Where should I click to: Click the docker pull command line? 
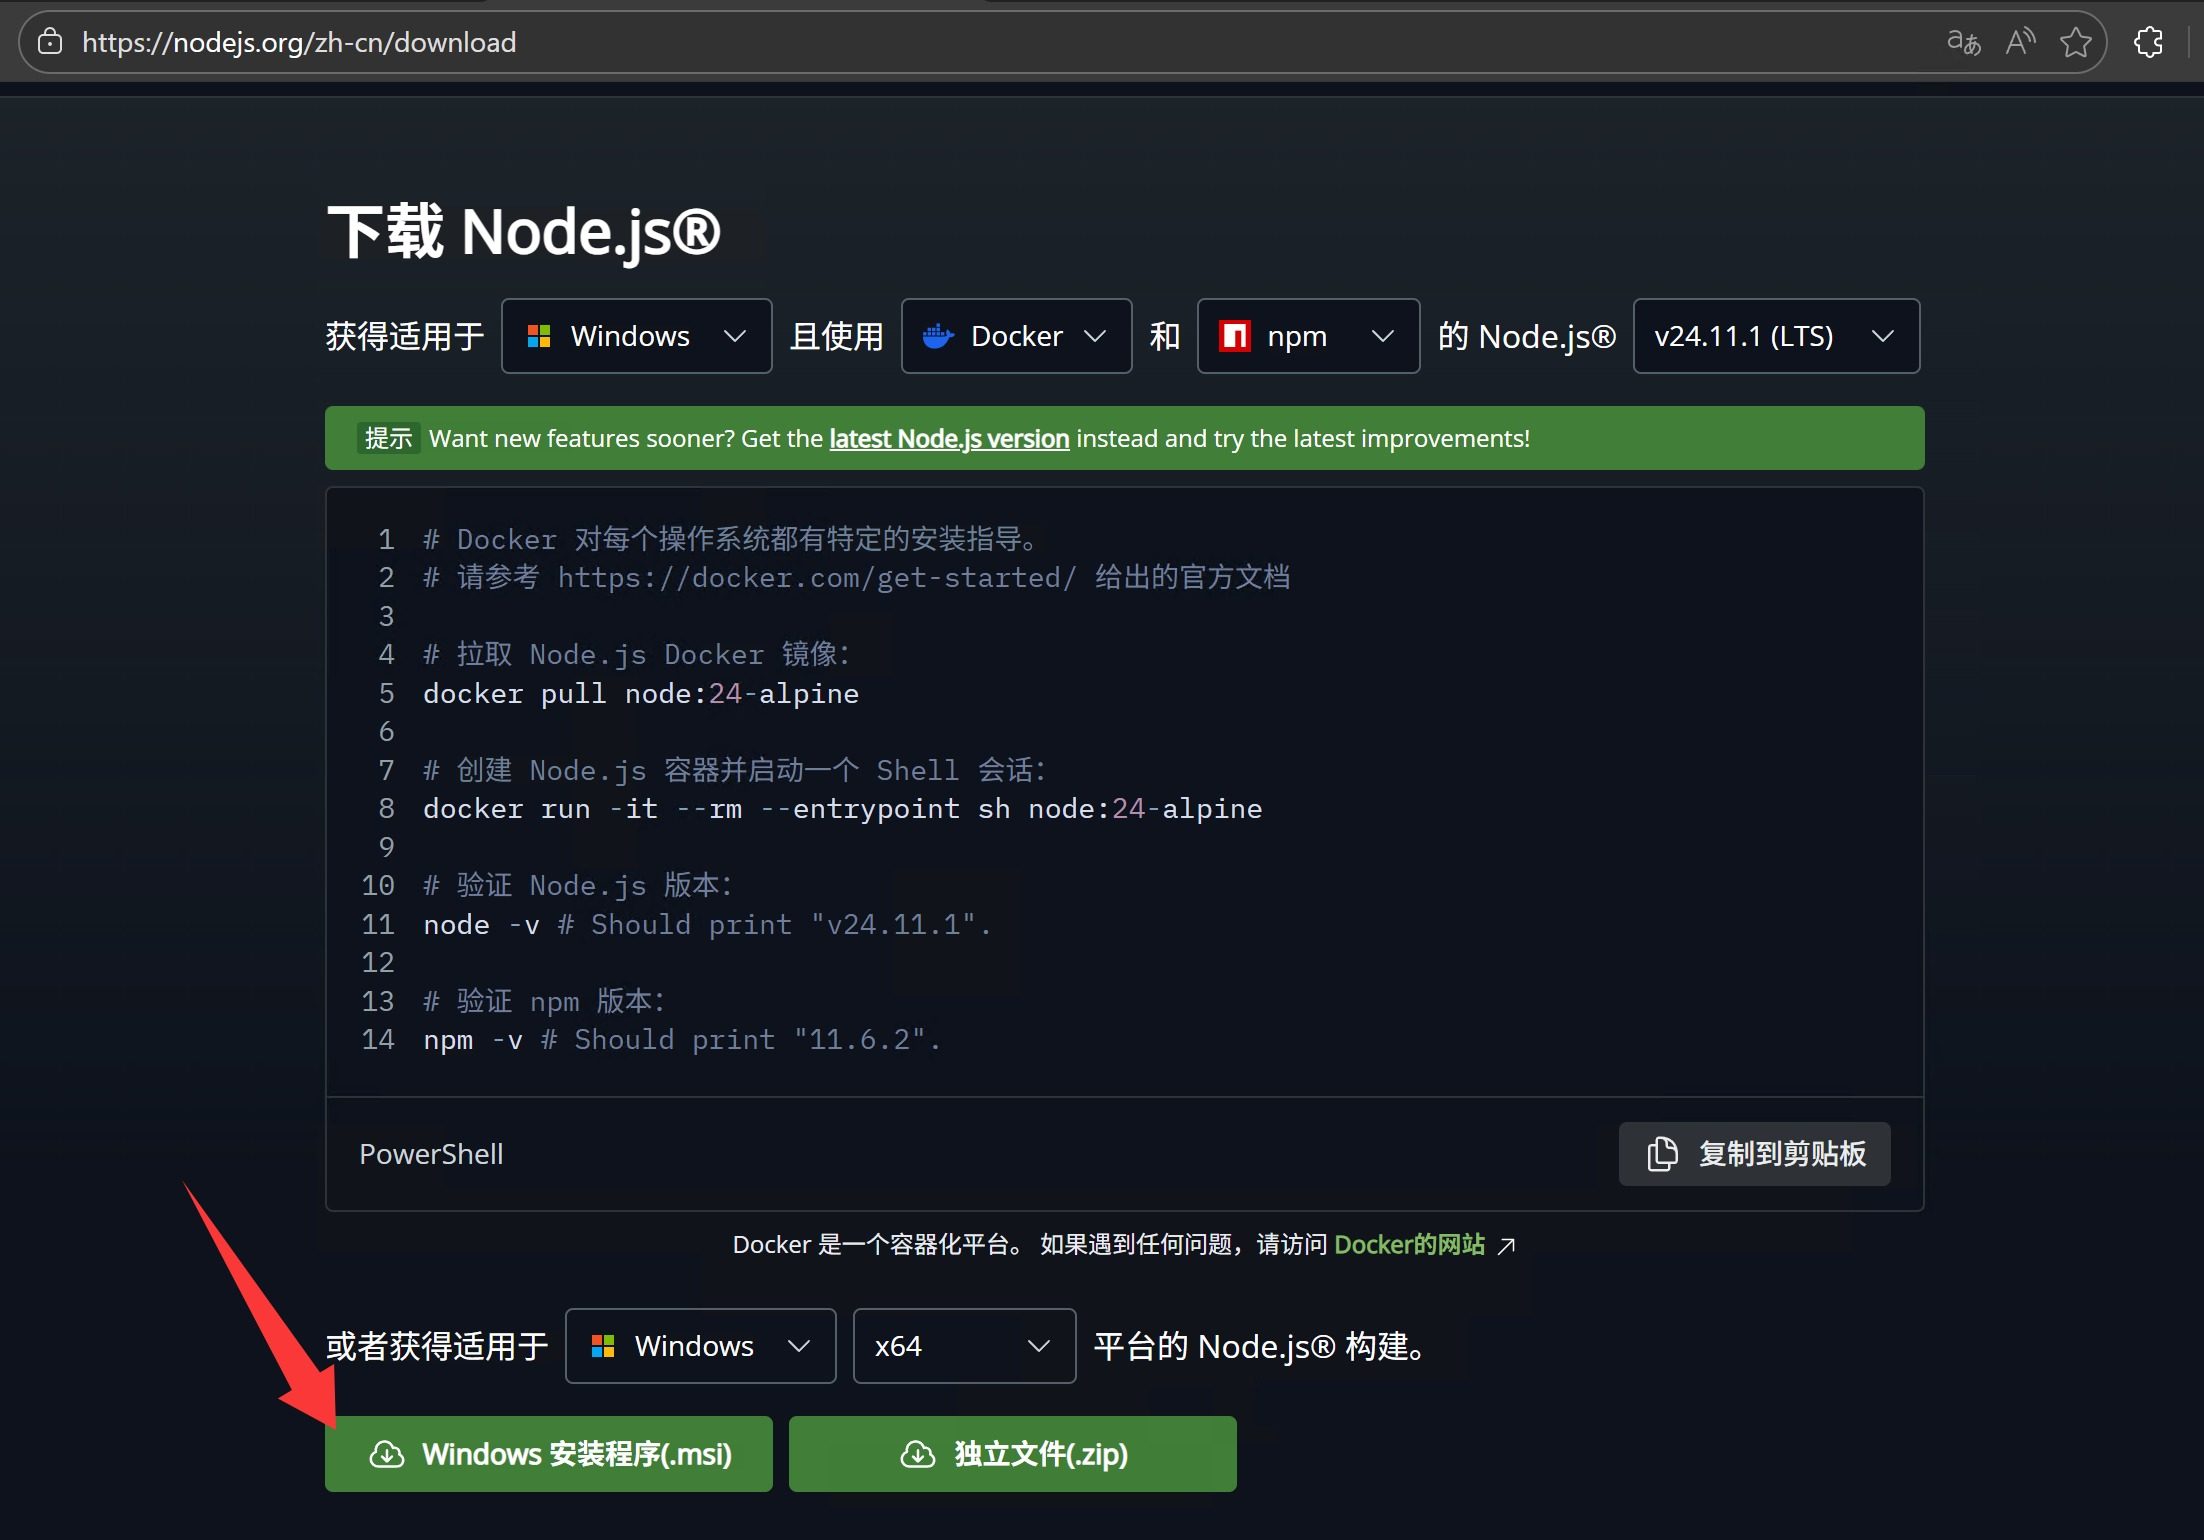[640, 694]
